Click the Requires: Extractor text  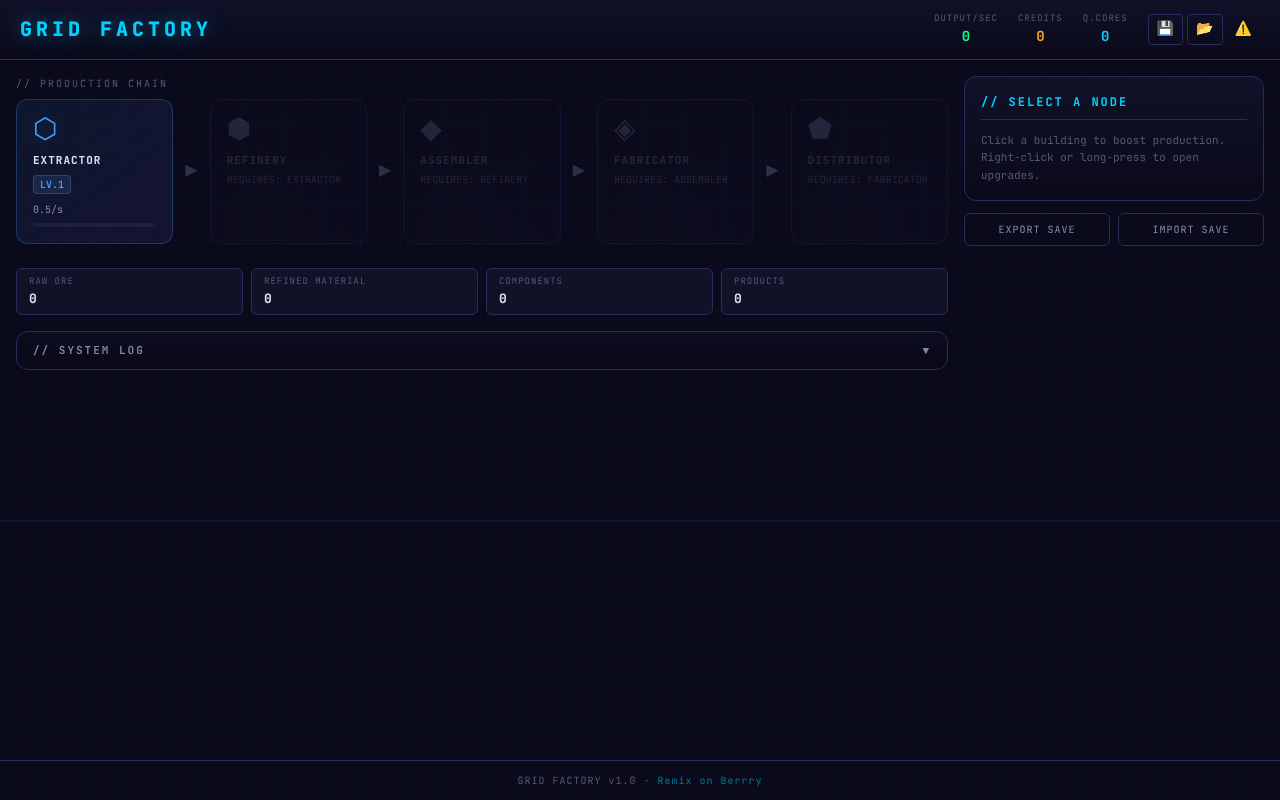(x=284, y=180)
